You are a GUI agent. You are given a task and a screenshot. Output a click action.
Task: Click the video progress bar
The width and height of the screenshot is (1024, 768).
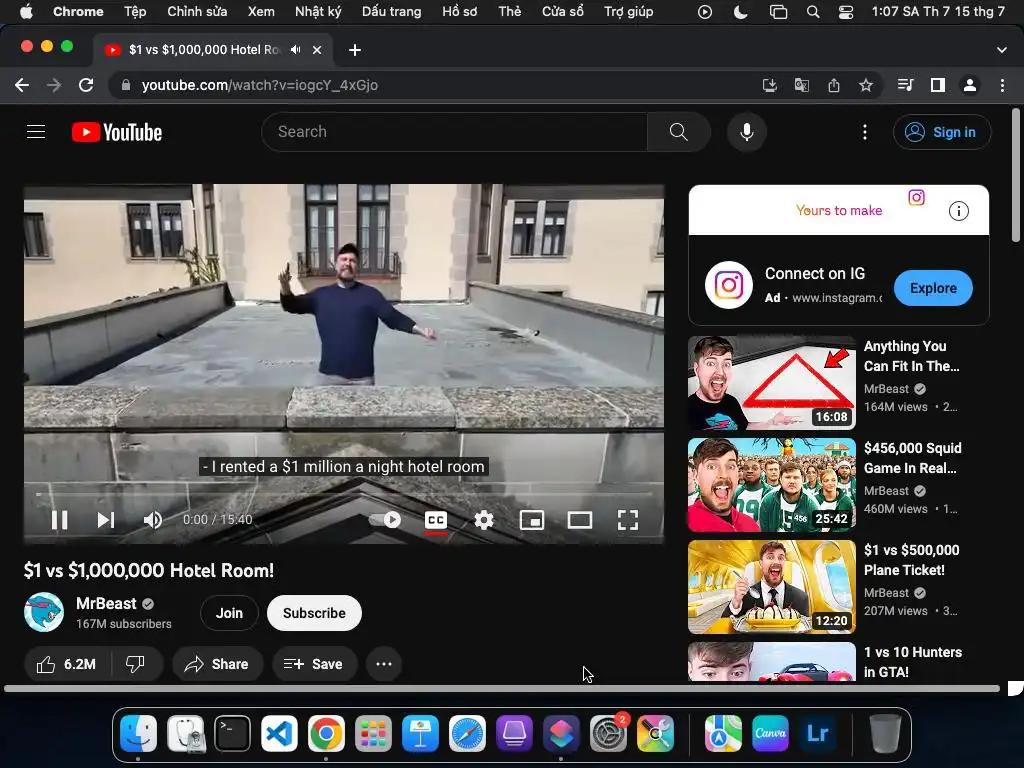pyautogui.click(x=344, y=494)
